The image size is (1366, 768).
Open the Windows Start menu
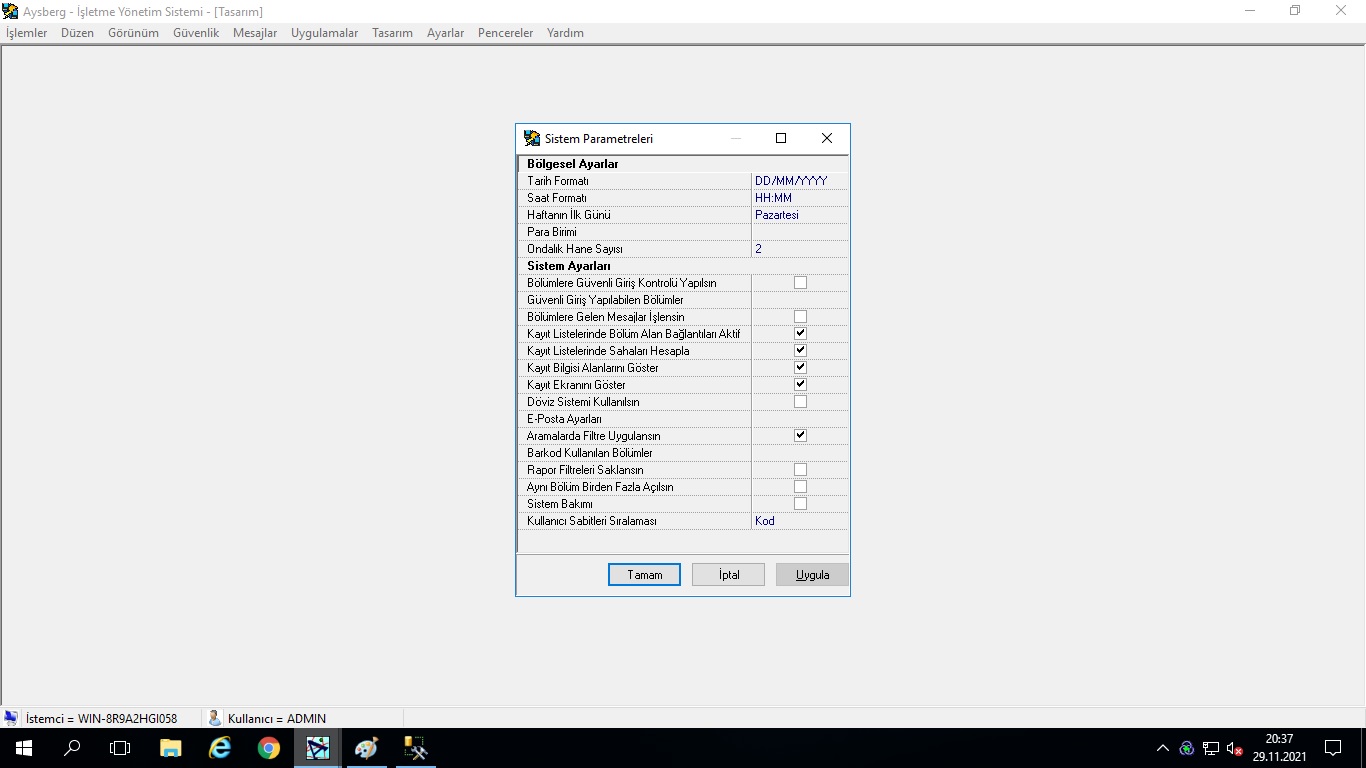23,748
